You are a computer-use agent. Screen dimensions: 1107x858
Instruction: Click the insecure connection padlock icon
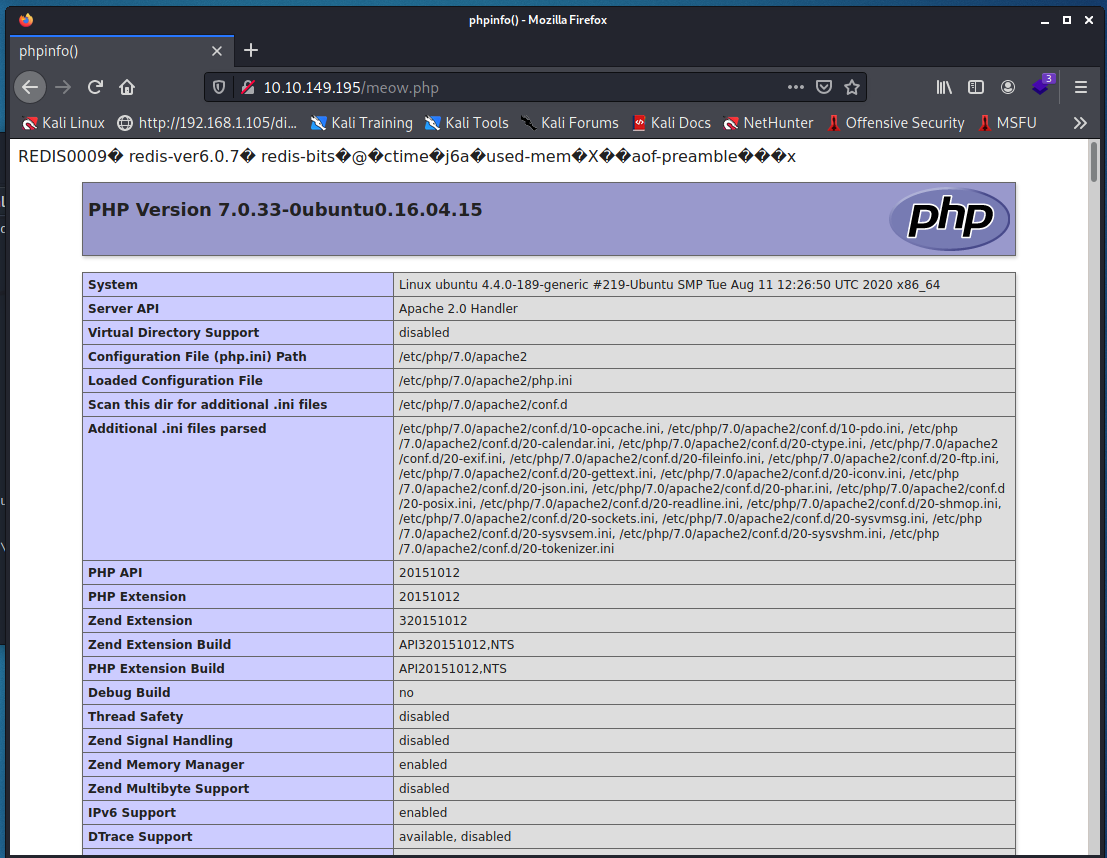point(247,87)
